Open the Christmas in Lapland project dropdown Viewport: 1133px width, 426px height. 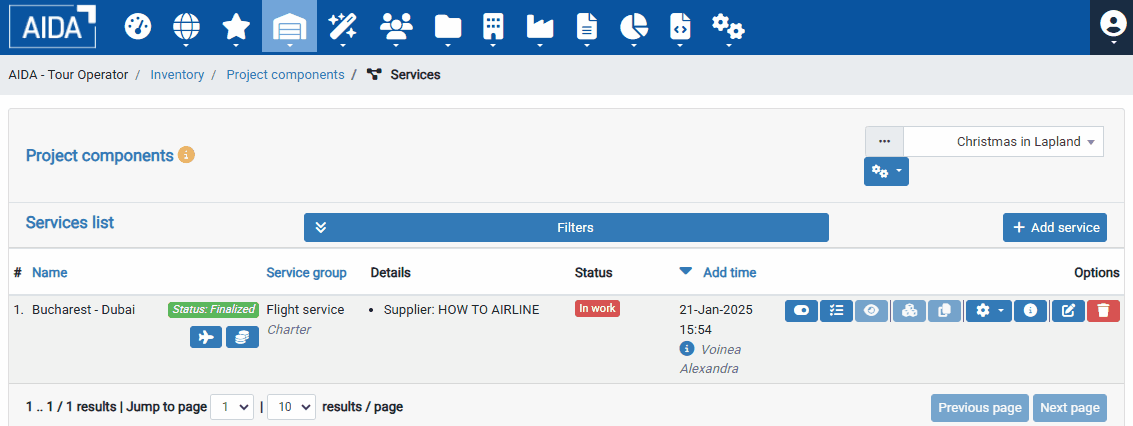(1004, 142)
